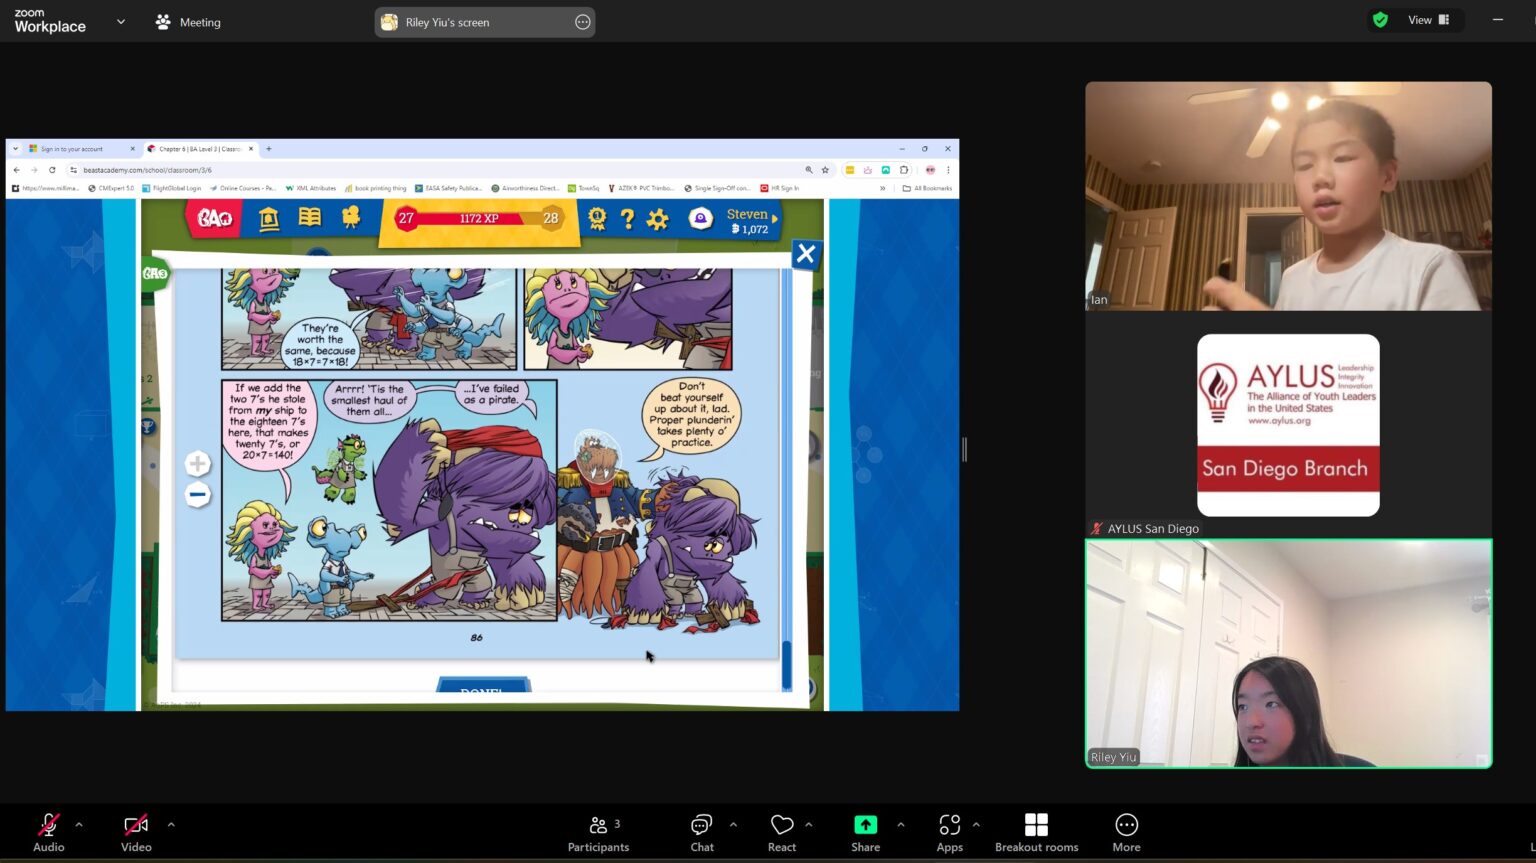Expand apps options arrow beside Apps
The width and height of the screenshot is (1536, 863).
976,825
